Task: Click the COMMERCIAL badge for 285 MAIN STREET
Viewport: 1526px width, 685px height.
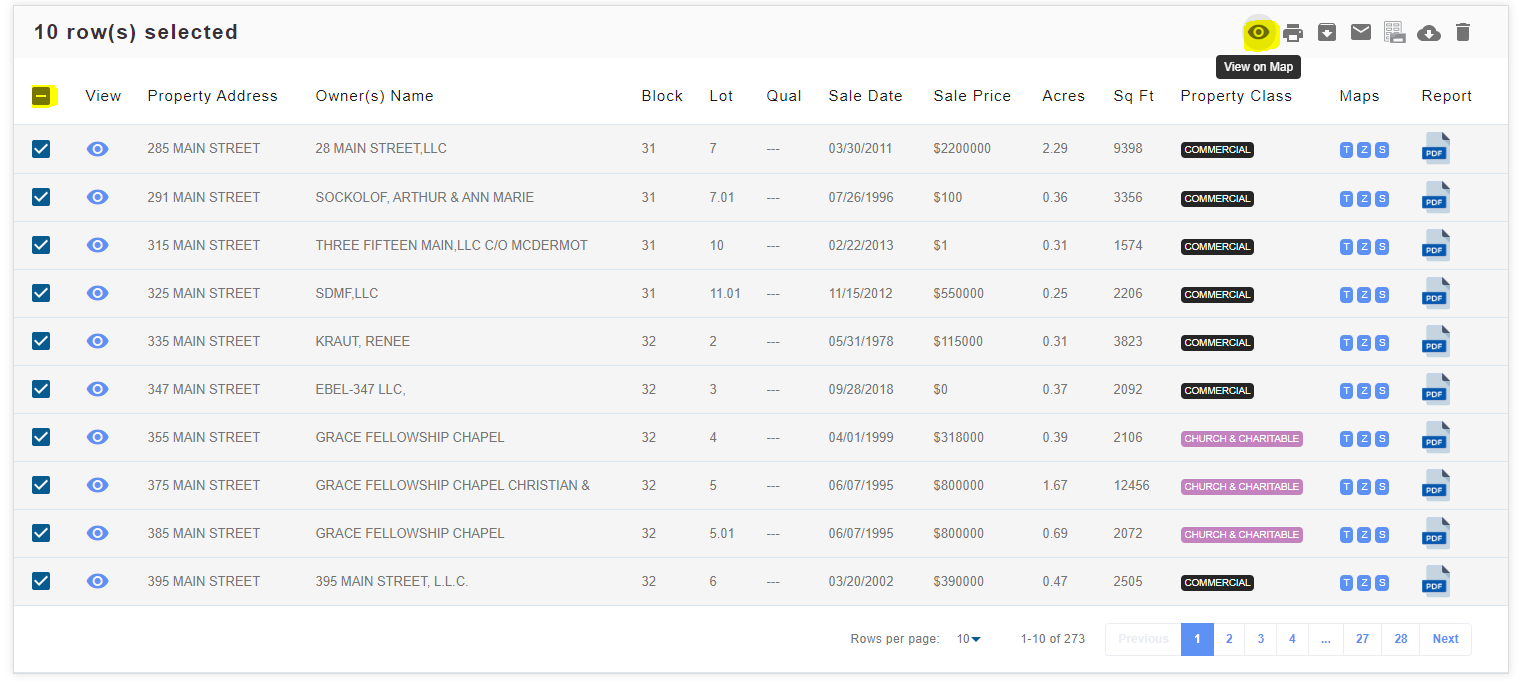Action: [1217, 150]
